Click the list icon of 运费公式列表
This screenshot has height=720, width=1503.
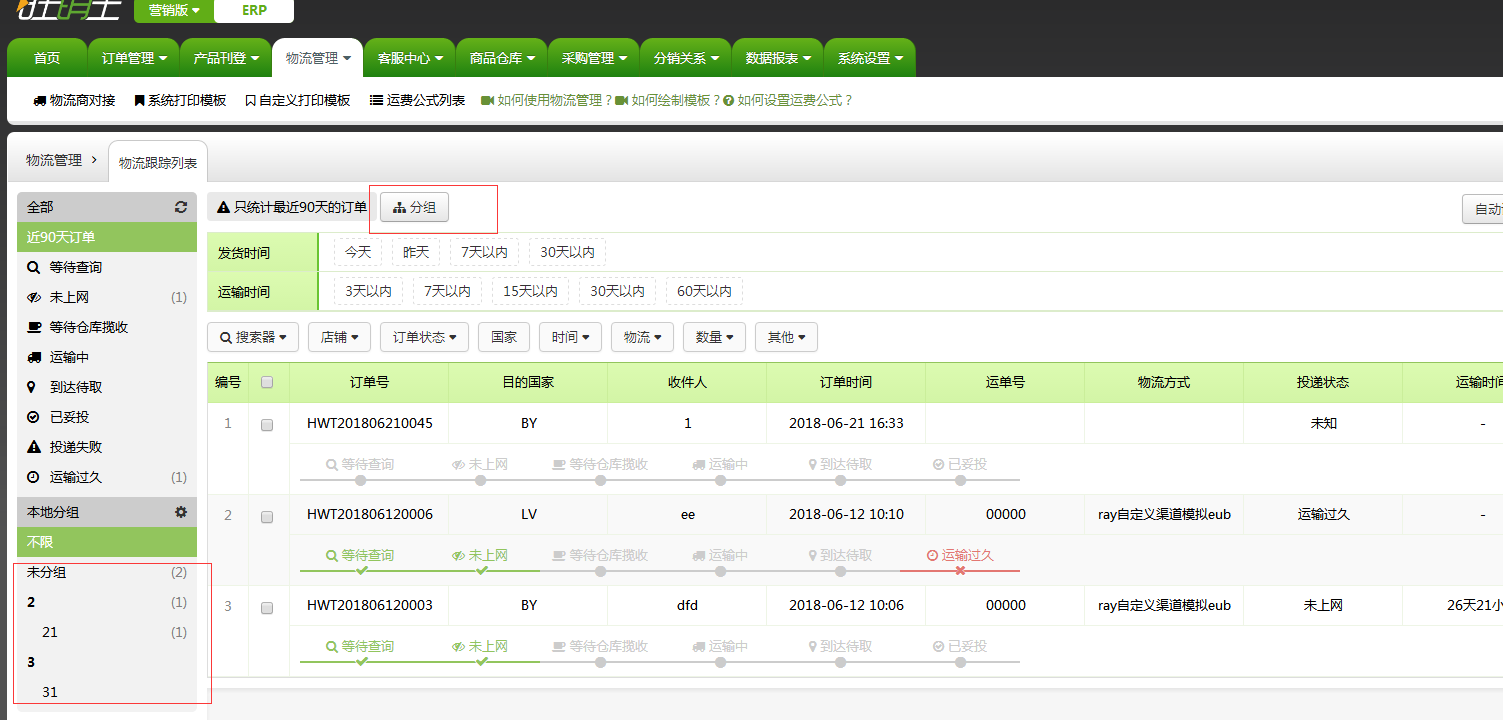376,101
